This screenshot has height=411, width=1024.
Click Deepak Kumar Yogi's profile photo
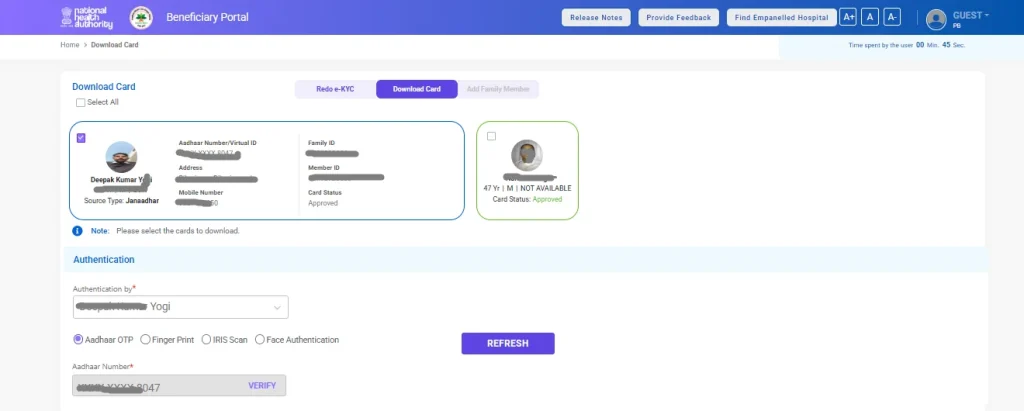coord(121,157)
